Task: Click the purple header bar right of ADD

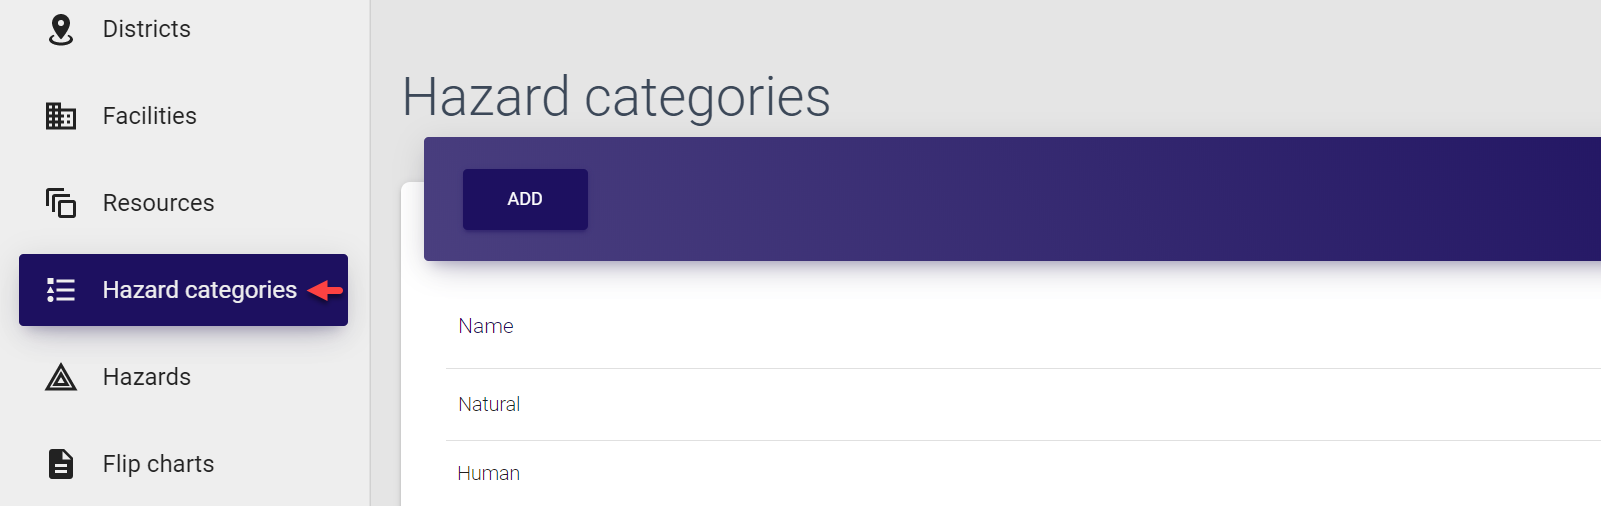Action: pyautogui.click(x=1000, y=199)
